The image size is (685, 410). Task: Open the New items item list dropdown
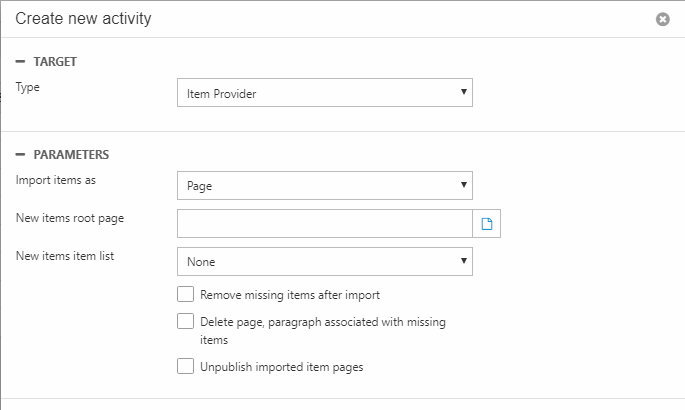pyautogui.click(x=324, y=262)
